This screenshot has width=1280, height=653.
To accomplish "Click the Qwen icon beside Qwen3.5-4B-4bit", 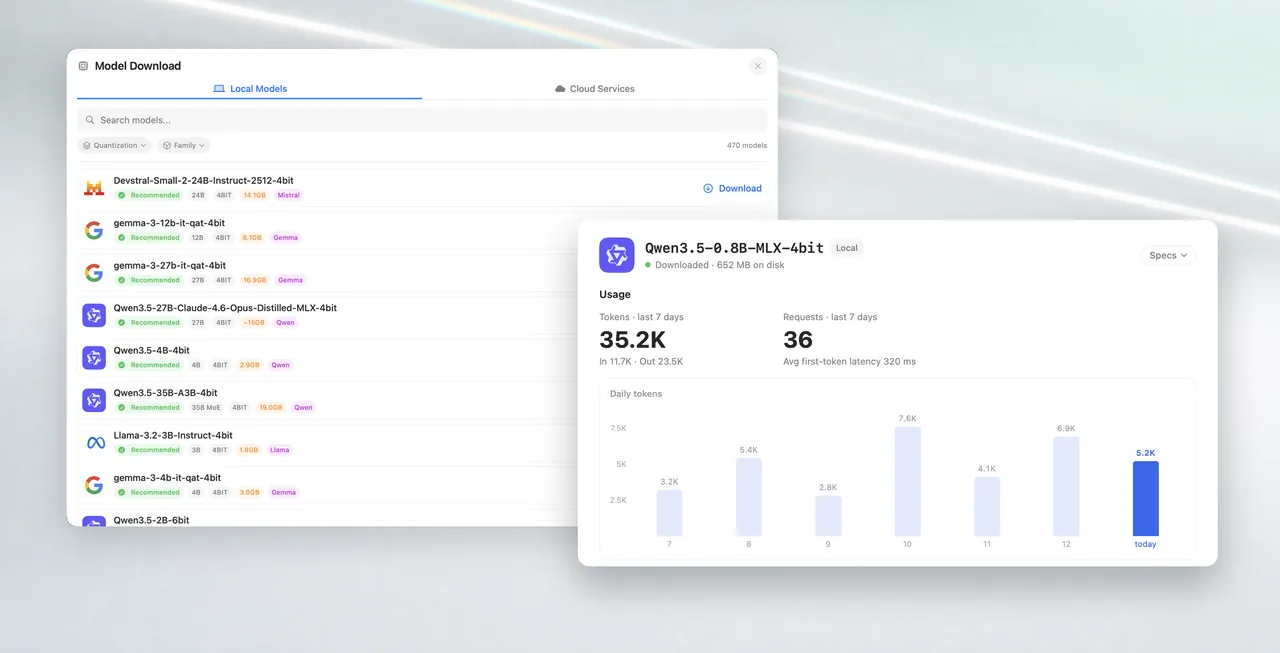I will pyautogui.click(x=94, y=357).
